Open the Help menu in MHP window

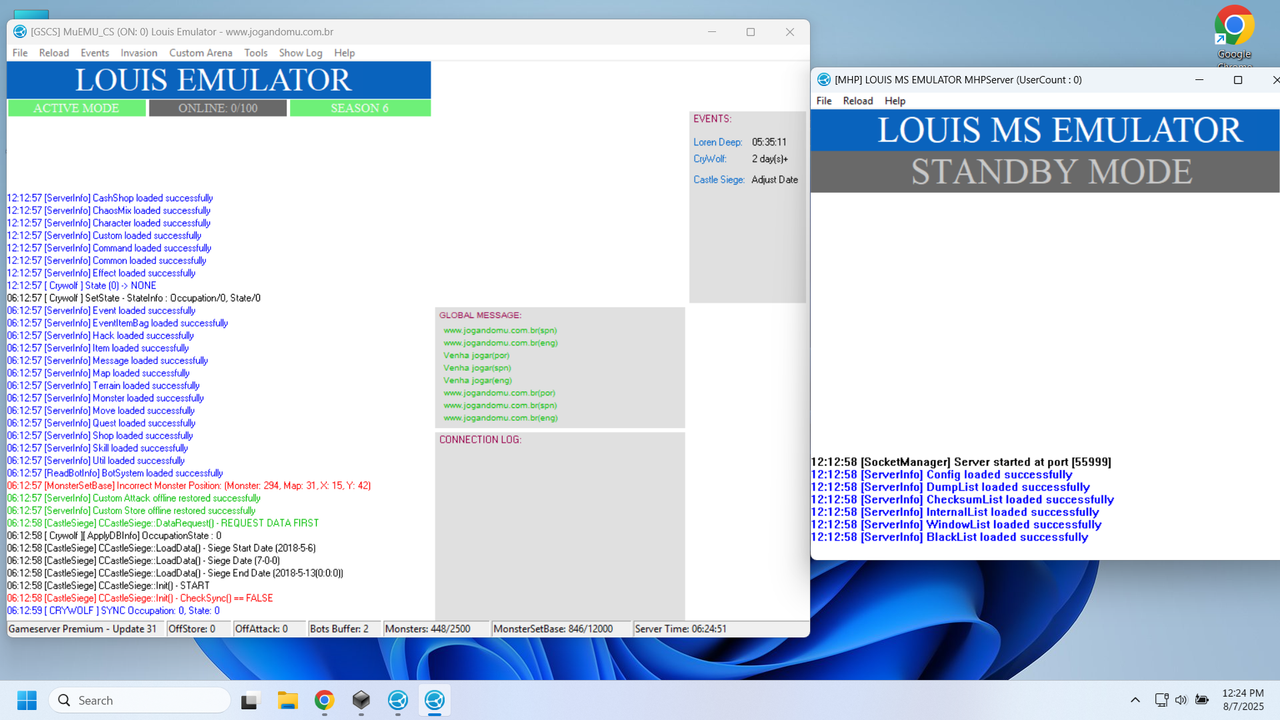pyautogui.click(x=895, y=101)
